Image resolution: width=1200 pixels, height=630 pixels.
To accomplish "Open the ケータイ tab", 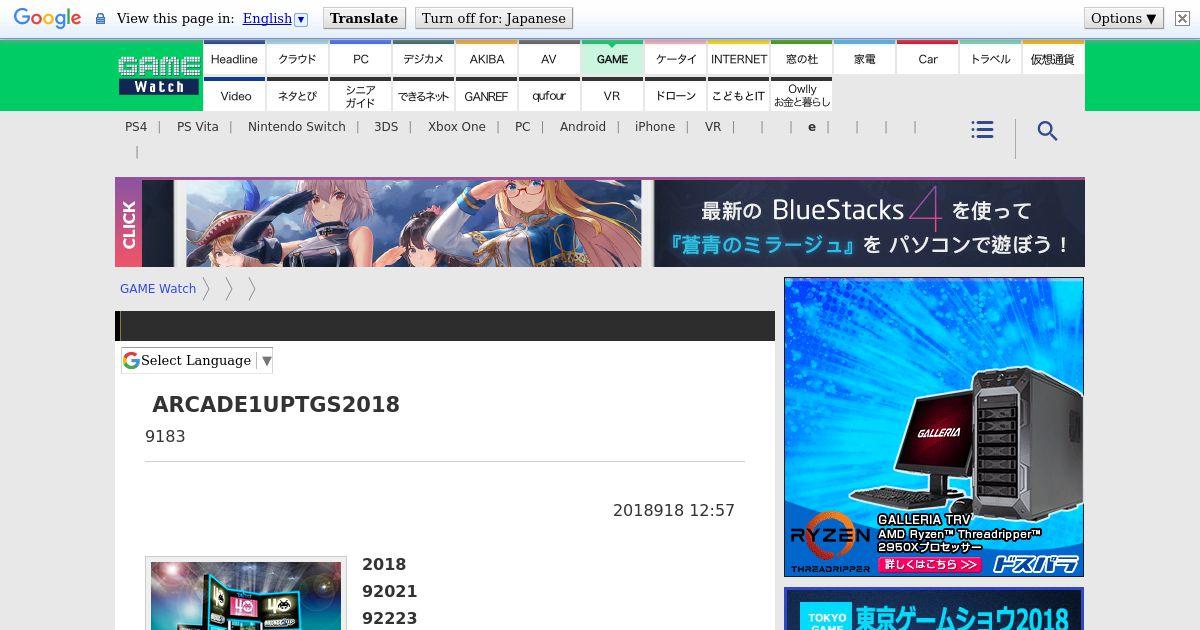I will (x=675, y=59).
